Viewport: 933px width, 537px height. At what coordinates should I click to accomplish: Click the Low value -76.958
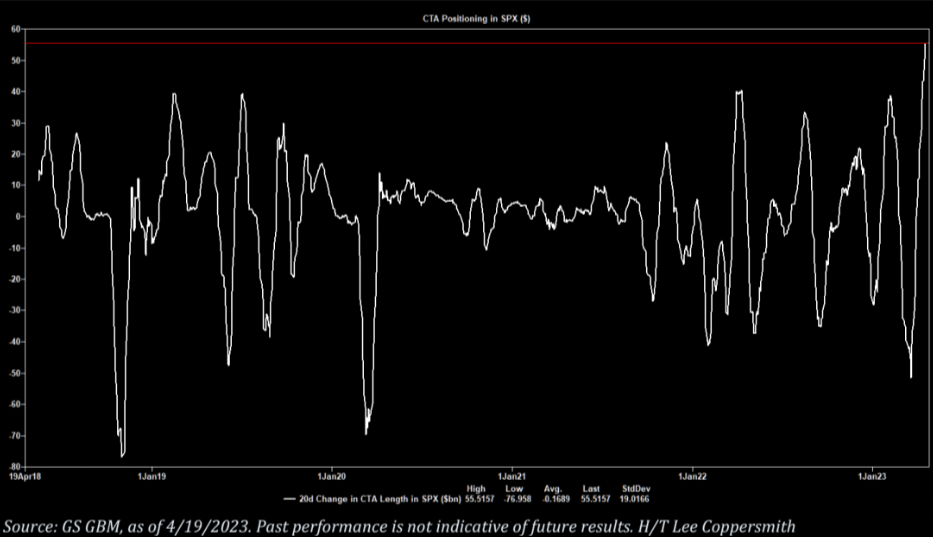click(517, 499)
